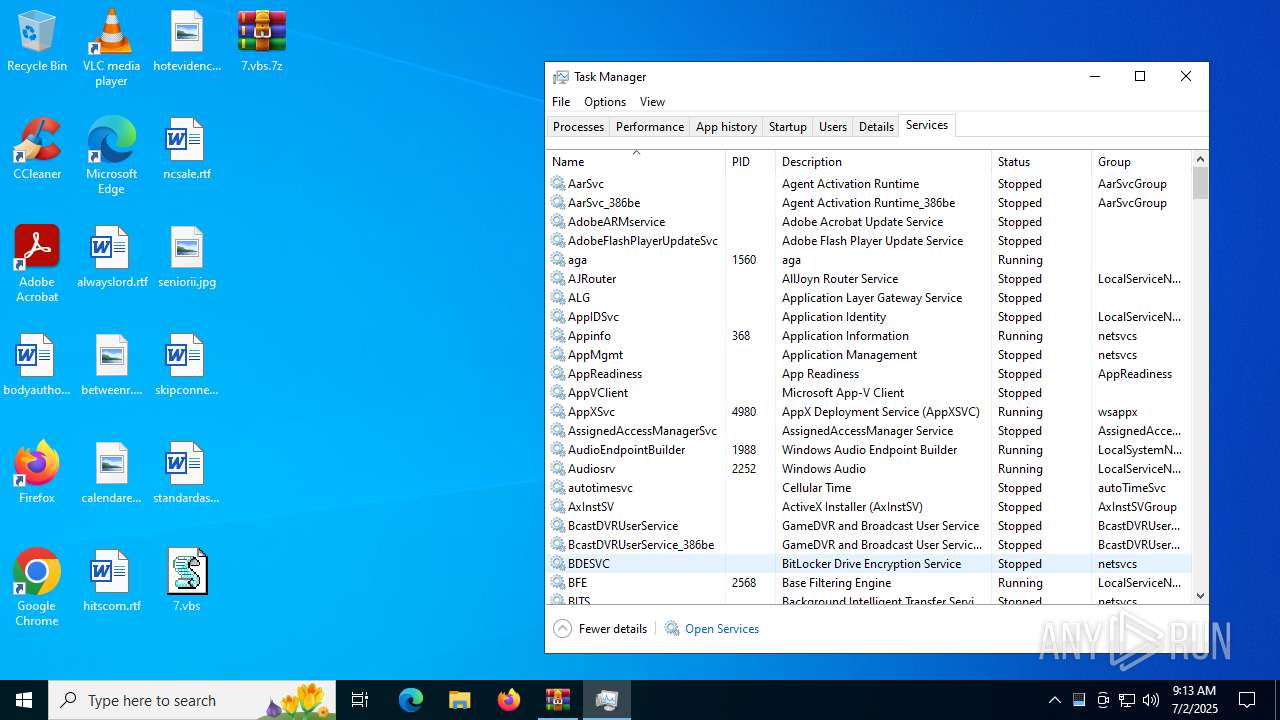
Task: Select the hotevidenc image file icon
Action: point(187,42)
